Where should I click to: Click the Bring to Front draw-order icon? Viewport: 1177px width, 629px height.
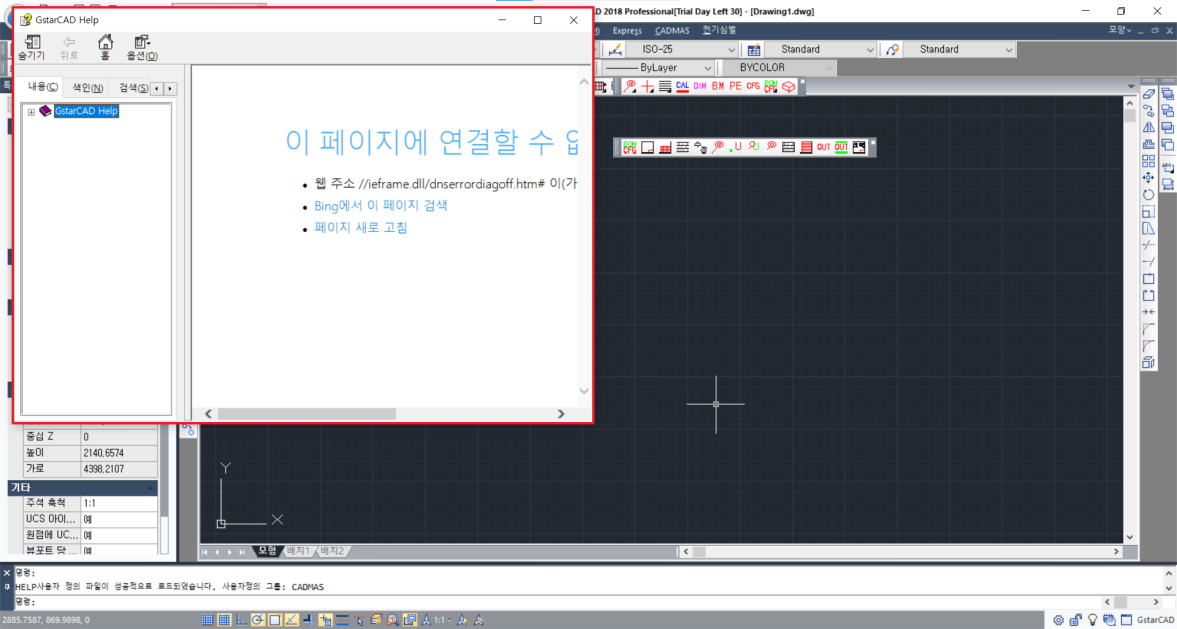pyautogui.click(x=1167, y=94)
